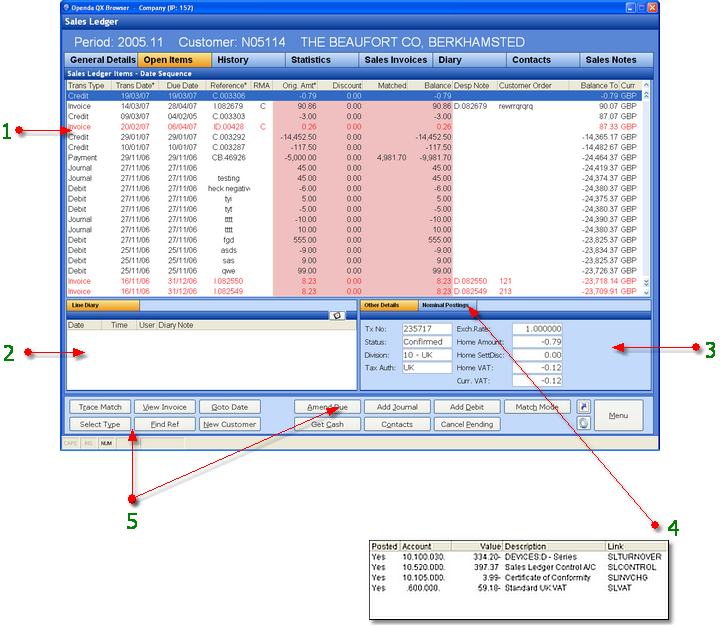The width and height of the screenshot is (720, 627).
Task: Click the Balance To column header
Action: click(x=594, y=85)
